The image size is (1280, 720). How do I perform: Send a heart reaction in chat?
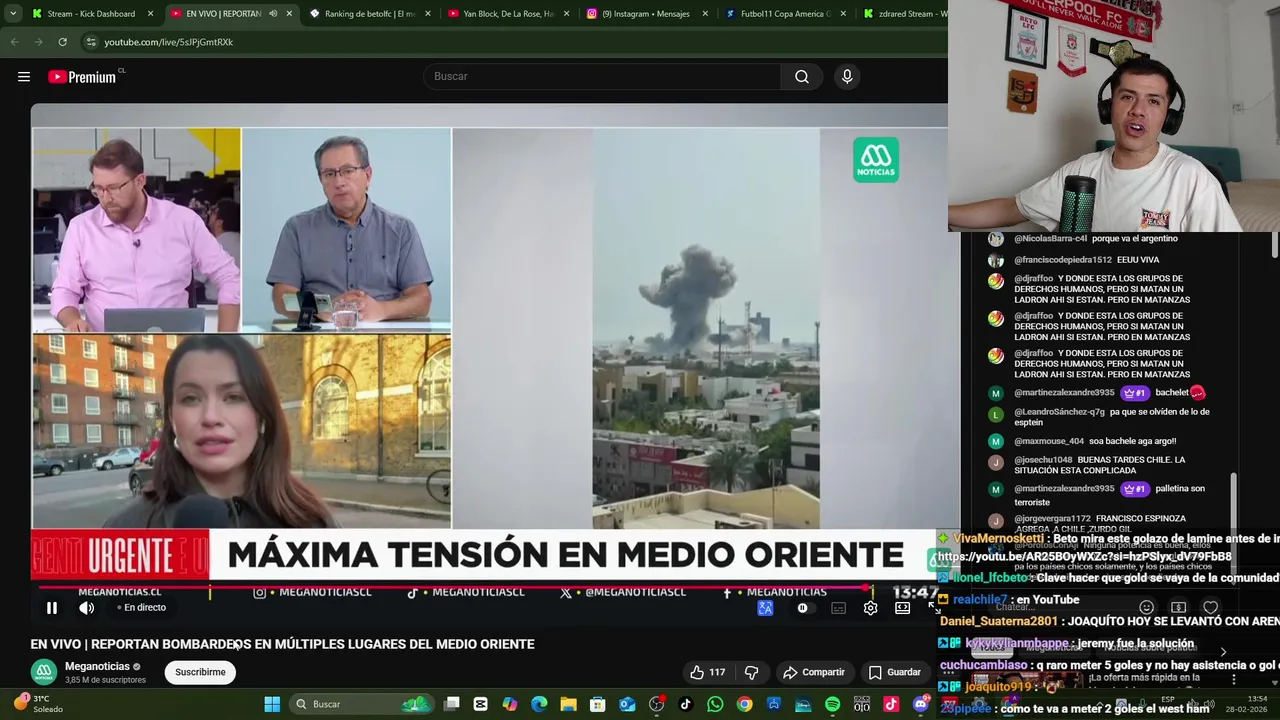click(1211, 607)
